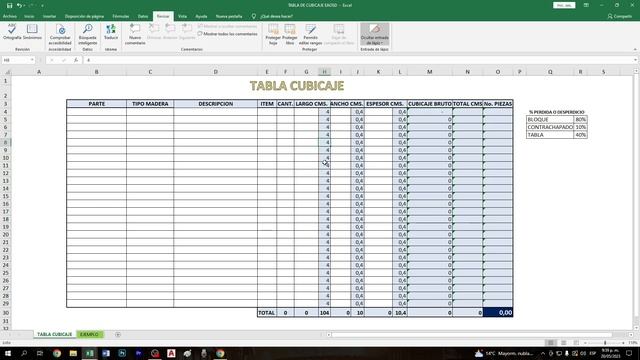
Task: Switch to the Datos tab
Action: pos(143,16)
